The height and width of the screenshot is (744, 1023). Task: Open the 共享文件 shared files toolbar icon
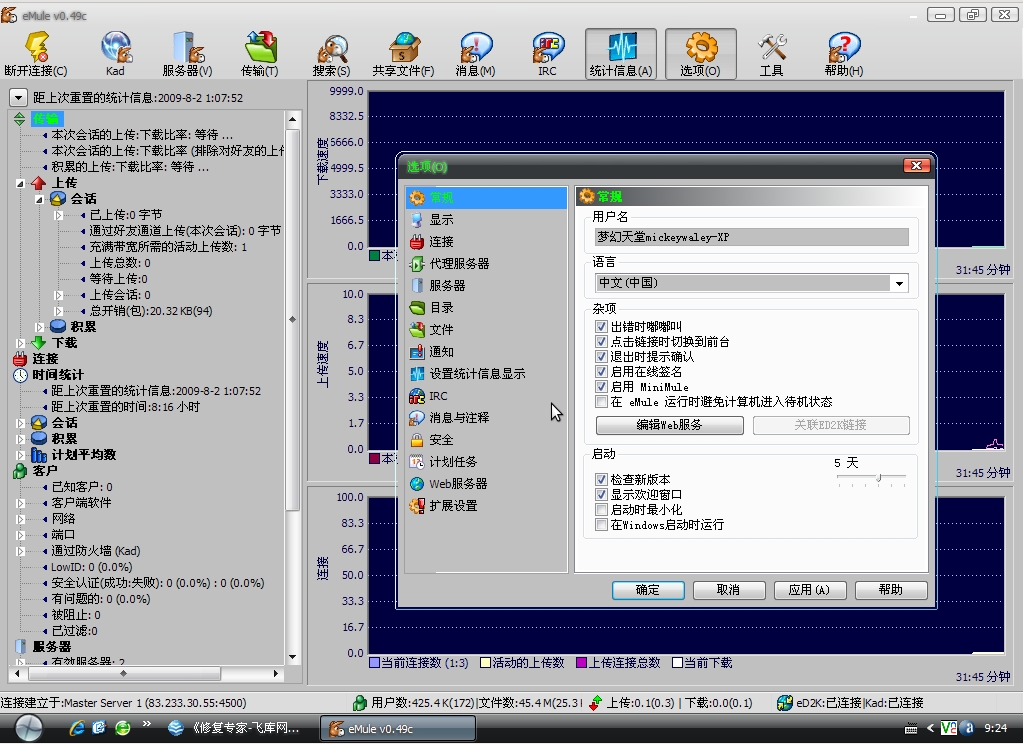point(403,54)
